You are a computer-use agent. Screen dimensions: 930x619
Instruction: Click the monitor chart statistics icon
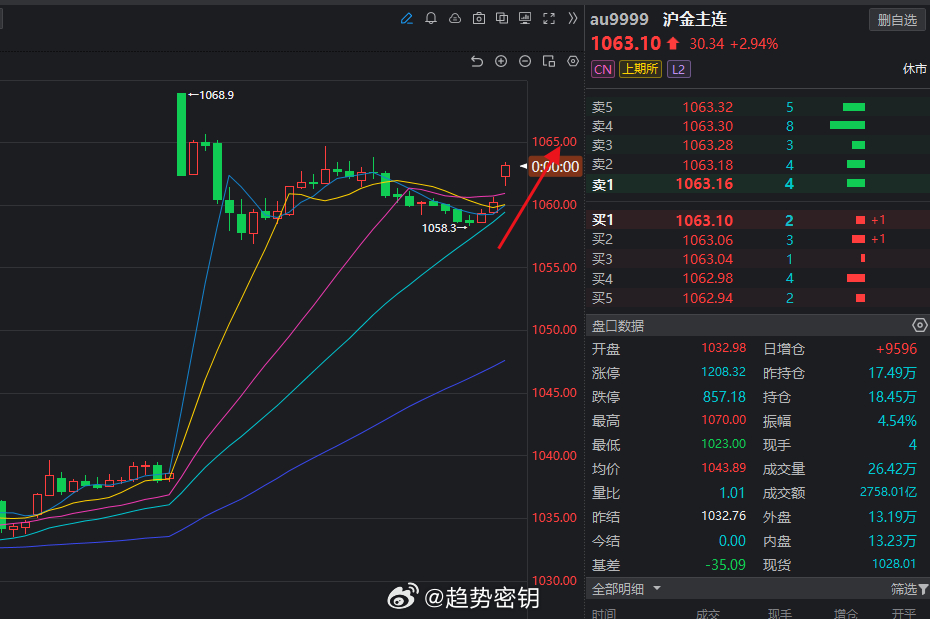click(x=525, y=18)
